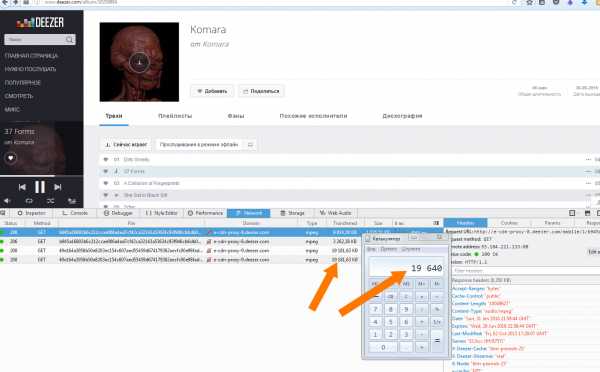Switch to the Console developer tool tab
The width and height of the screenshot is (600, 372).
[75, 213]
